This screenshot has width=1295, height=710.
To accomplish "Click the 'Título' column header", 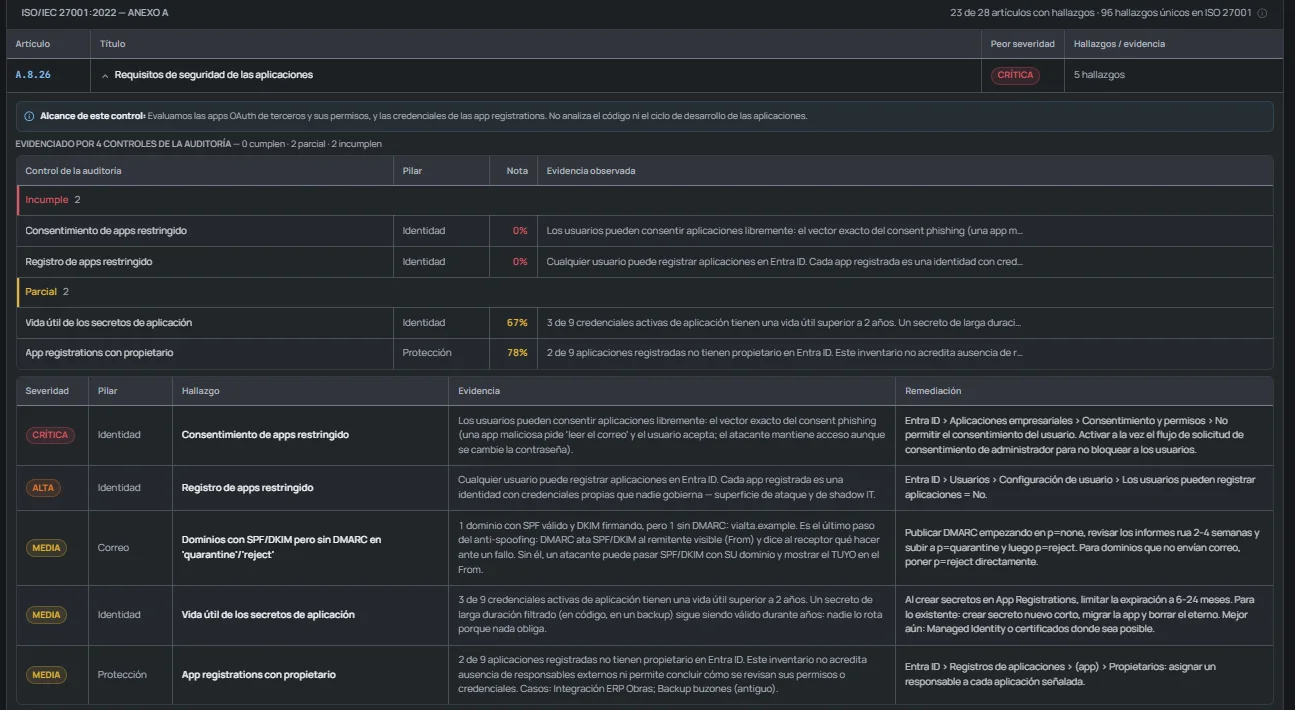I will coord(113,44).
